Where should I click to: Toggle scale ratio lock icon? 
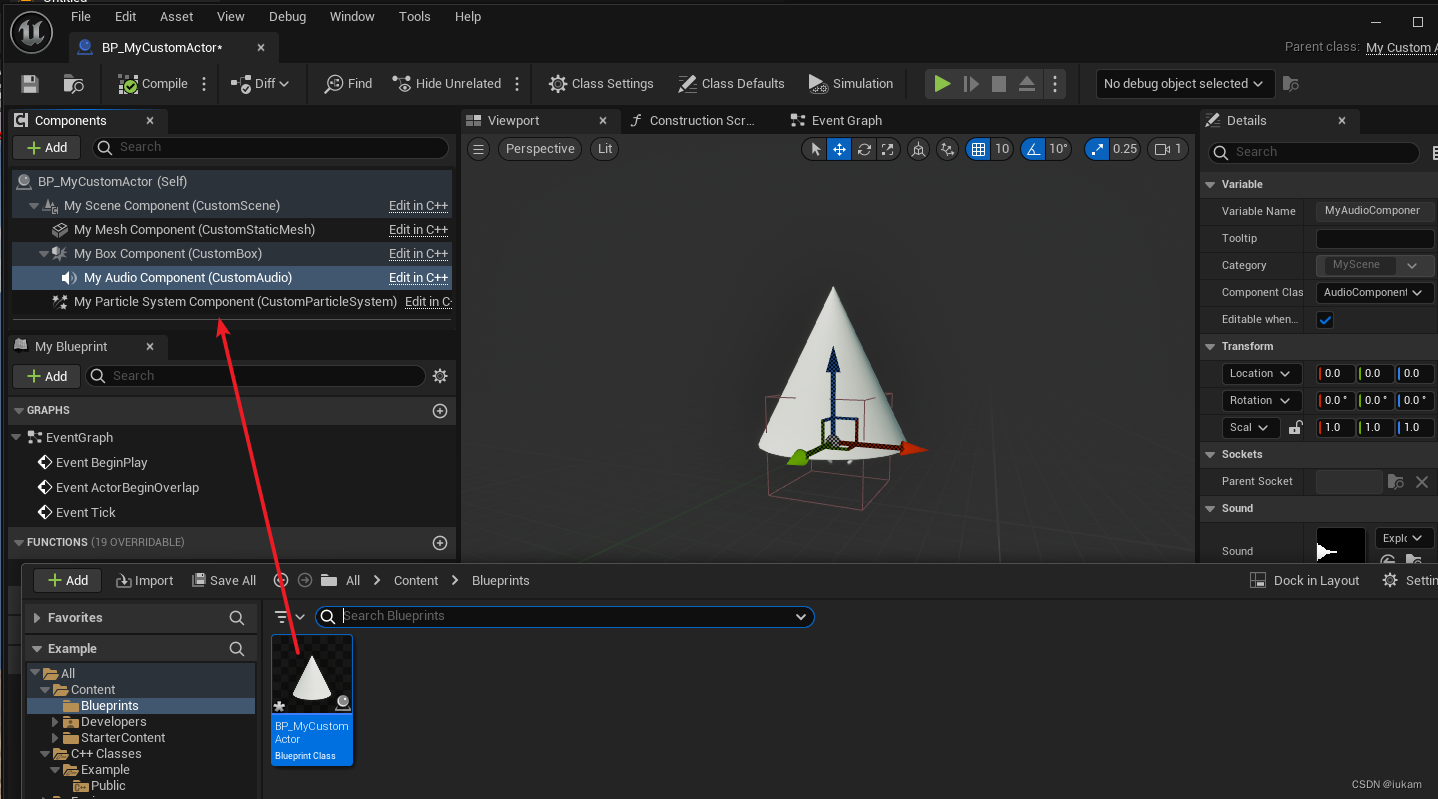[x=1296, y=428]
